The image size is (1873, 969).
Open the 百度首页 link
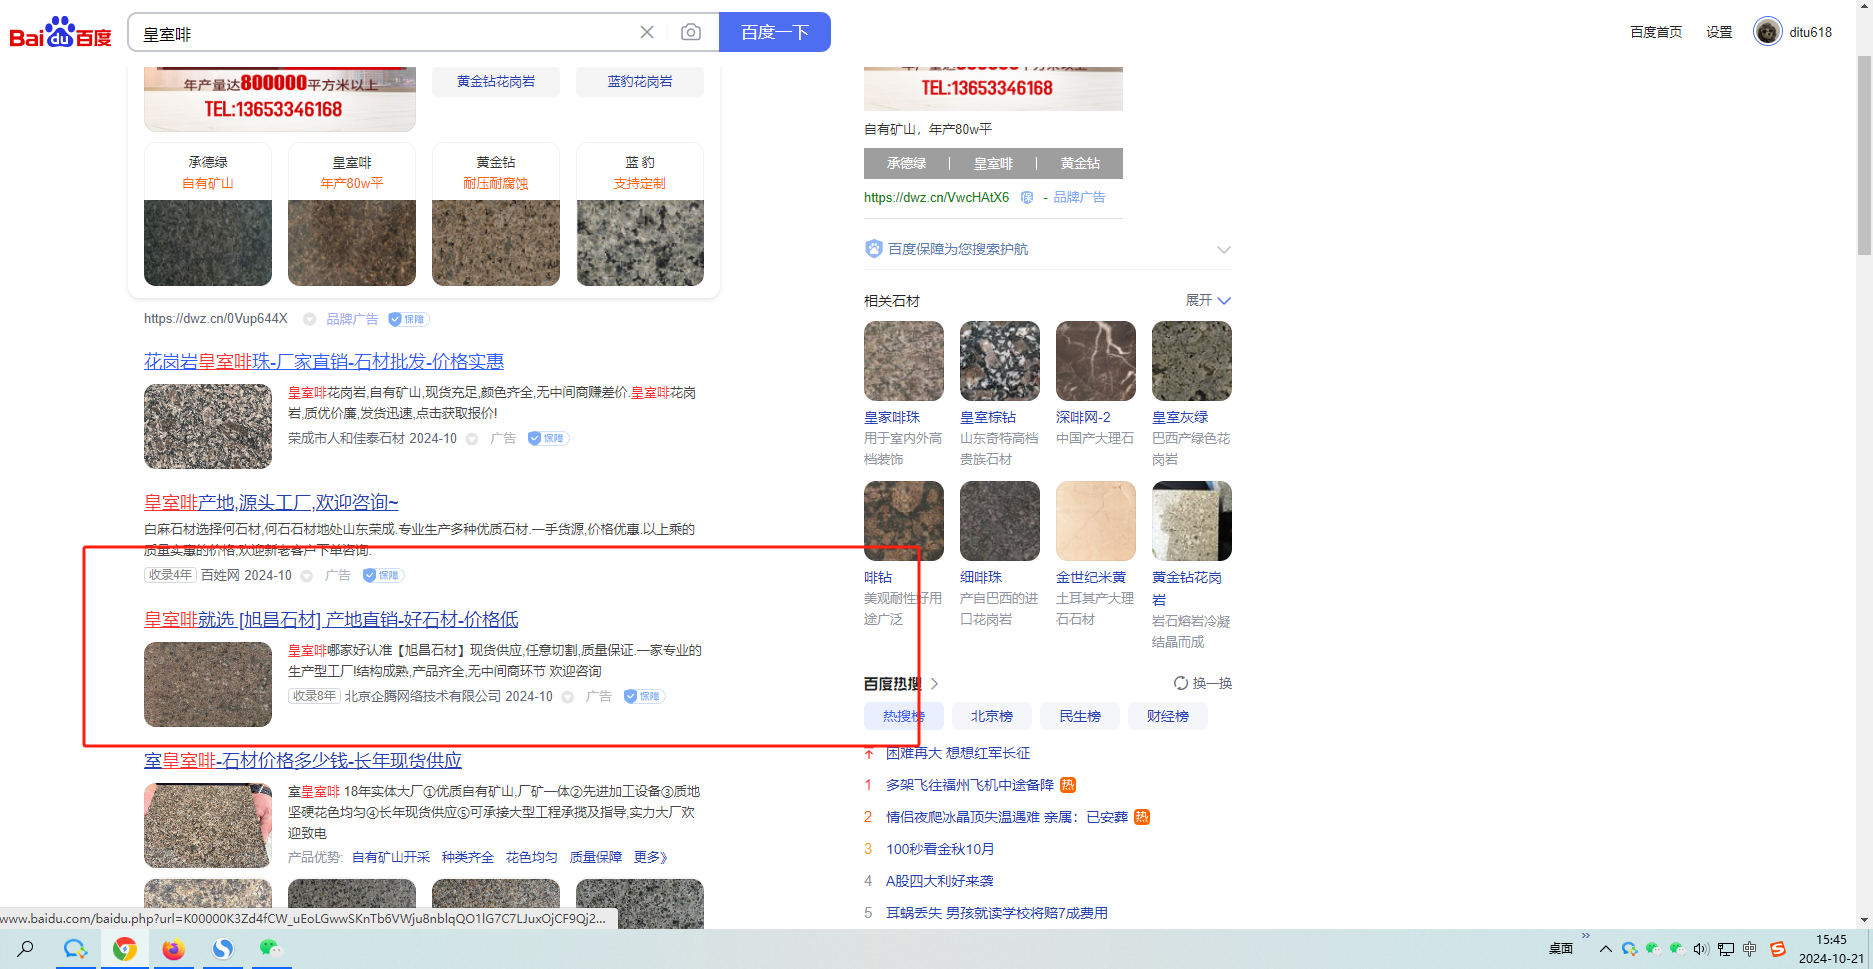[x=1656, y=32]
